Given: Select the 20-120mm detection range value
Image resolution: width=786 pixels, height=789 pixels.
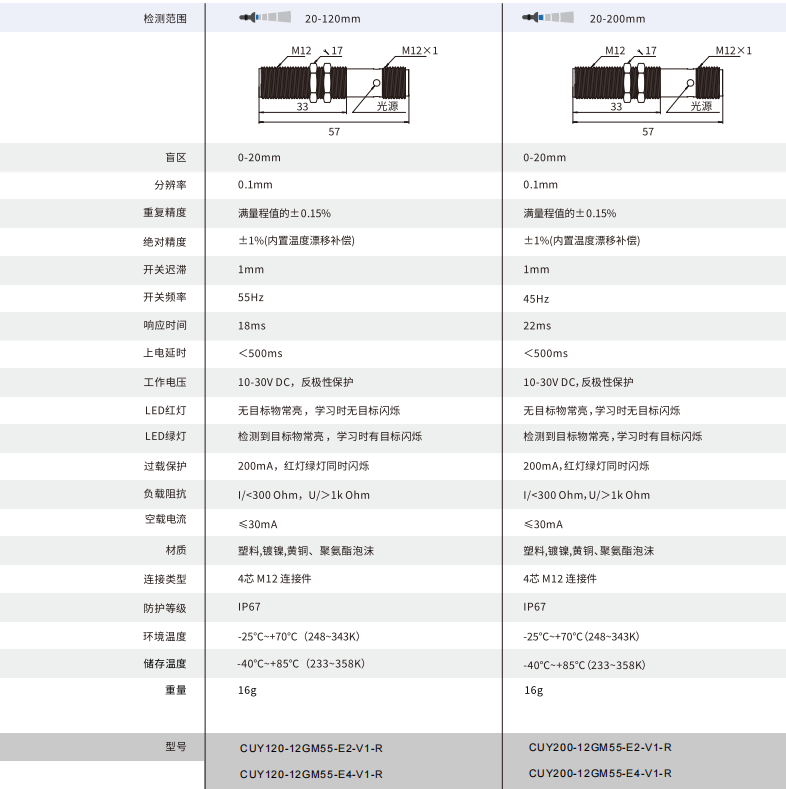Looking at the screenshot, I should click(333, 19).
